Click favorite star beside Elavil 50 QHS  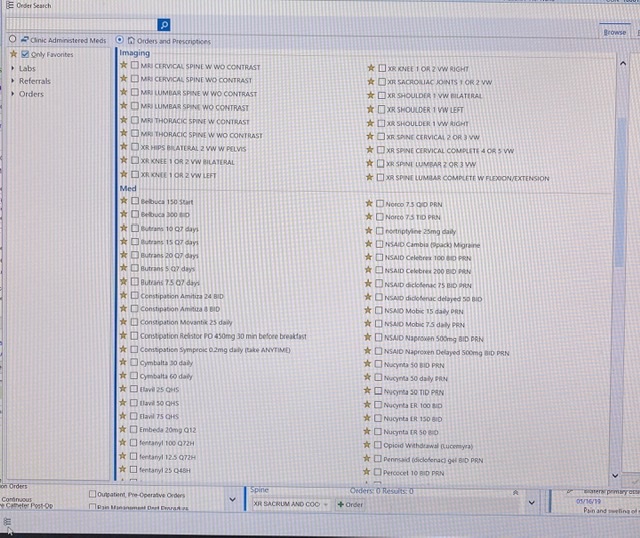click(x=123, y=402)
